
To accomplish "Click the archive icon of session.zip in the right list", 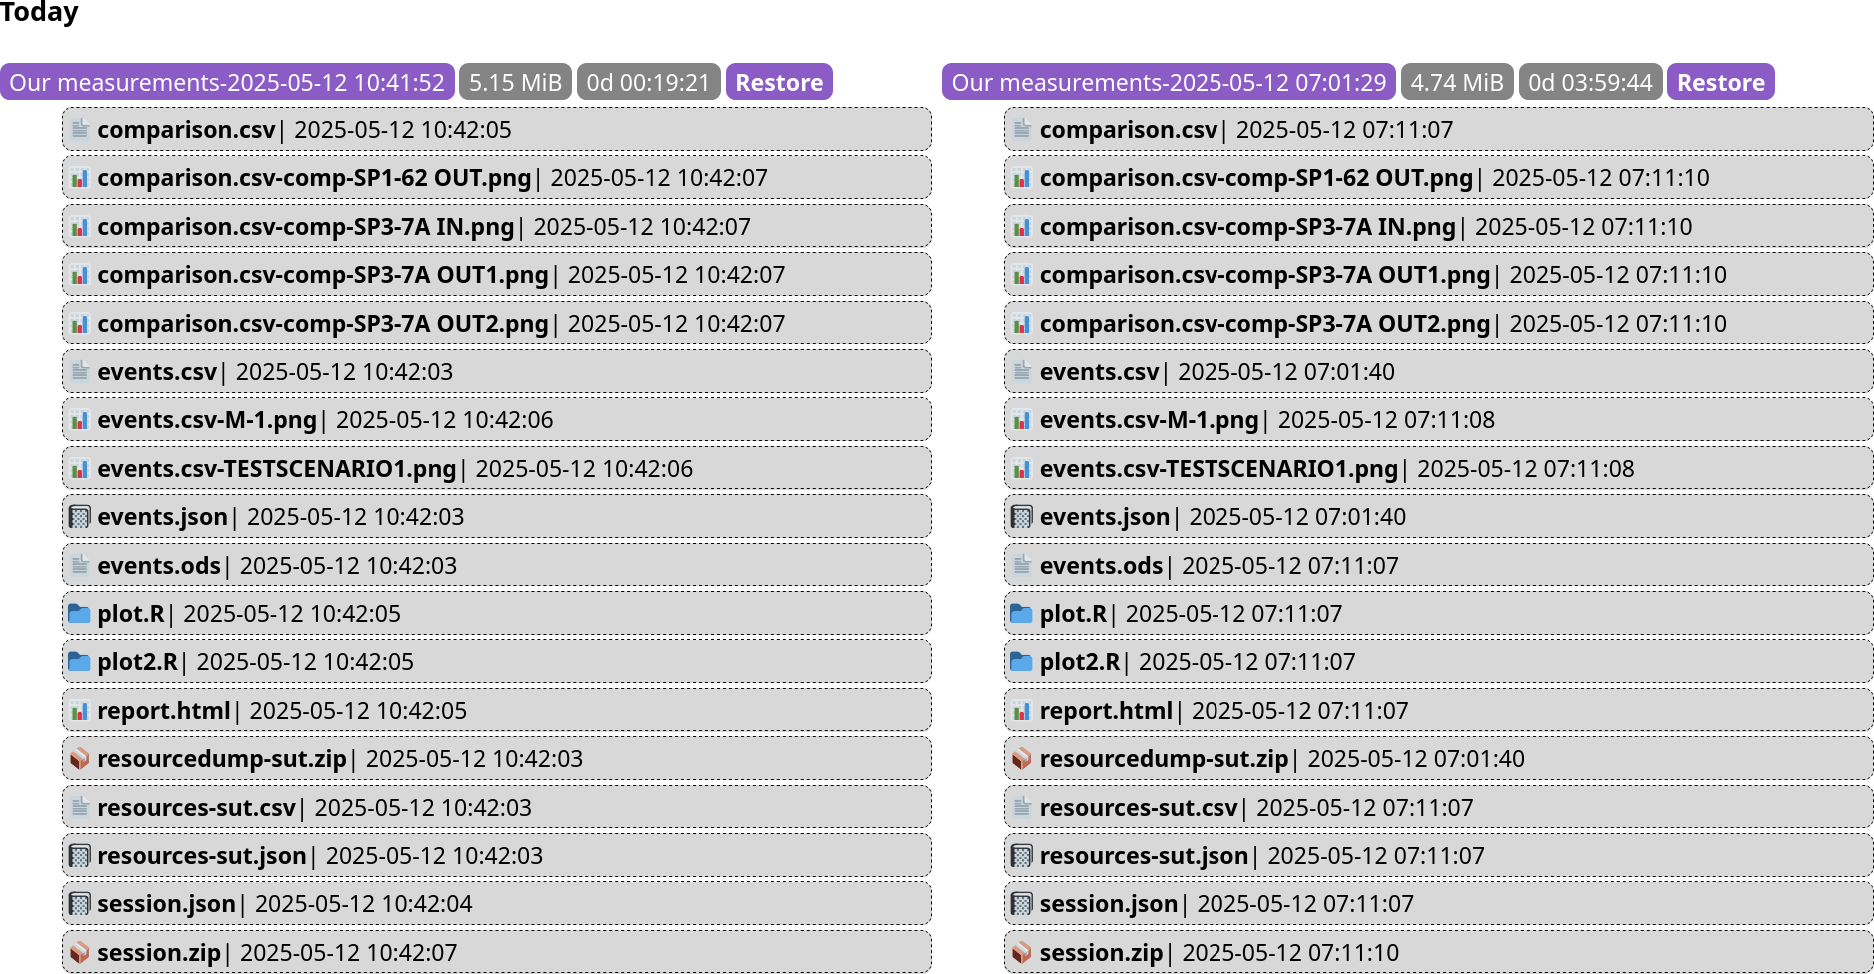I will pyautogui.click(x=1021, y=953).
